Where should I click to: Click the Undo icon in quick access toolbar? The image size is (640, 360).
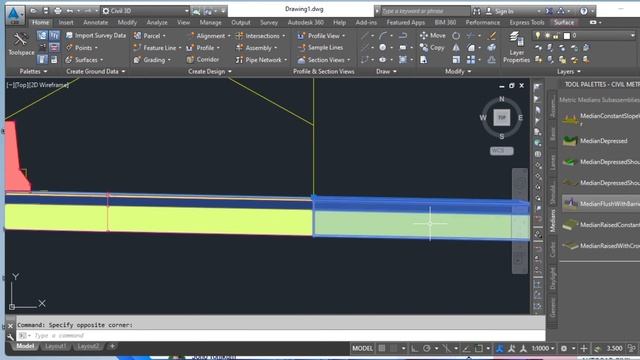69,11
